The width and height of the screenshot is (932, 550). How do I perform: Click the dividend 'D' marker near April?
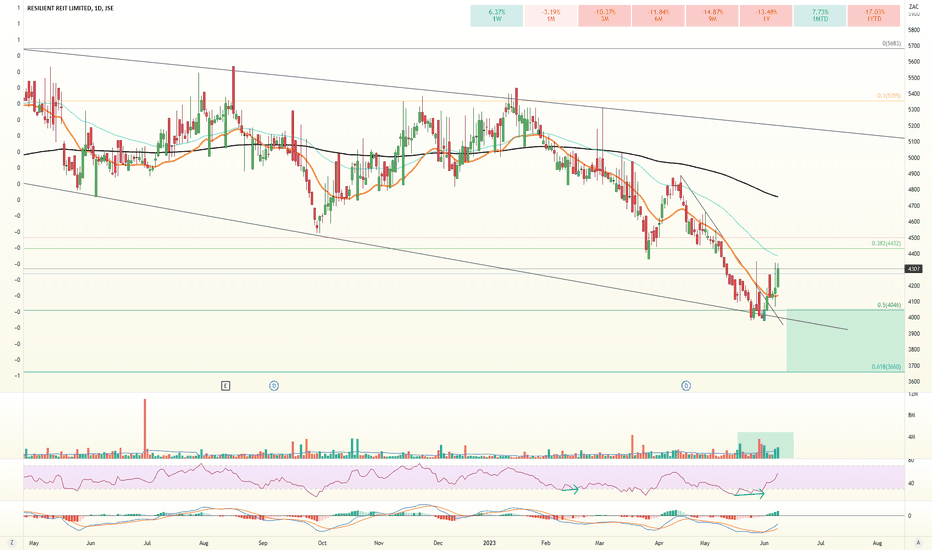click(x=686, y=386)
